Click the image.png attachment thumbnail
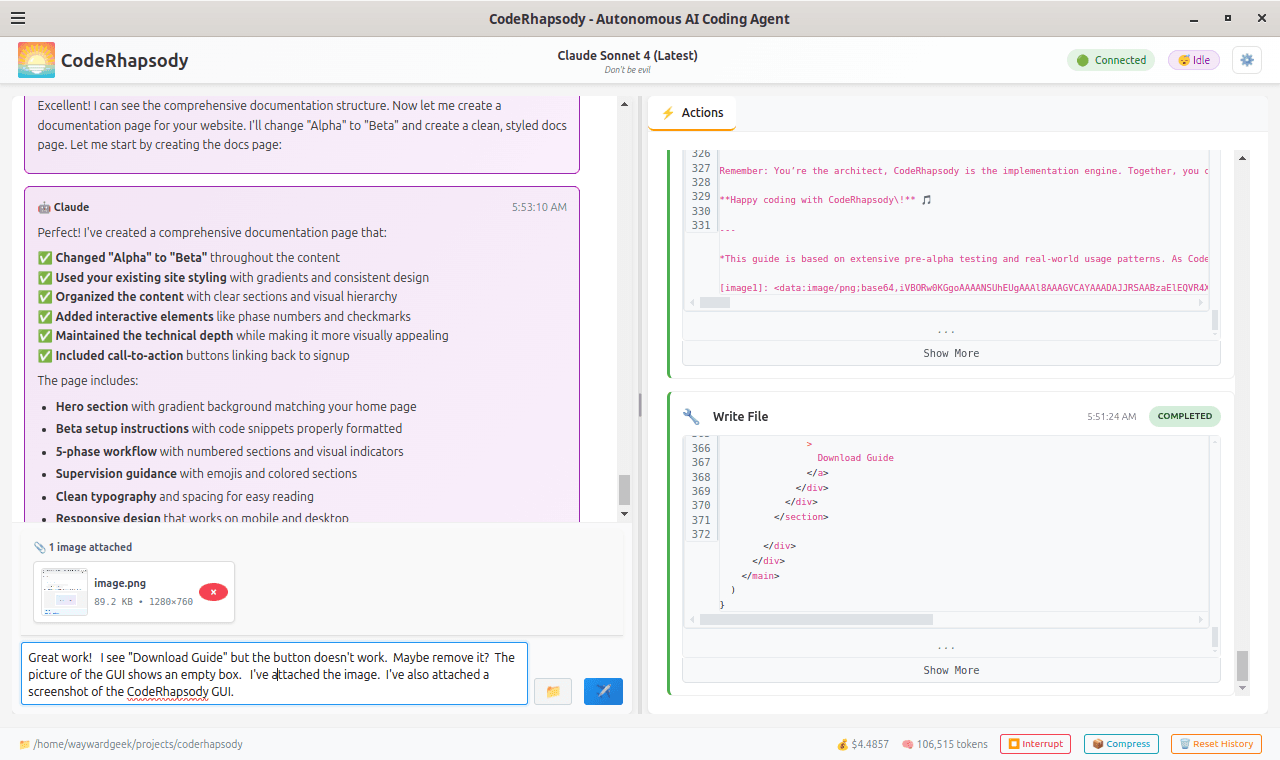The image size is (1280, 760). click(64, 592)
